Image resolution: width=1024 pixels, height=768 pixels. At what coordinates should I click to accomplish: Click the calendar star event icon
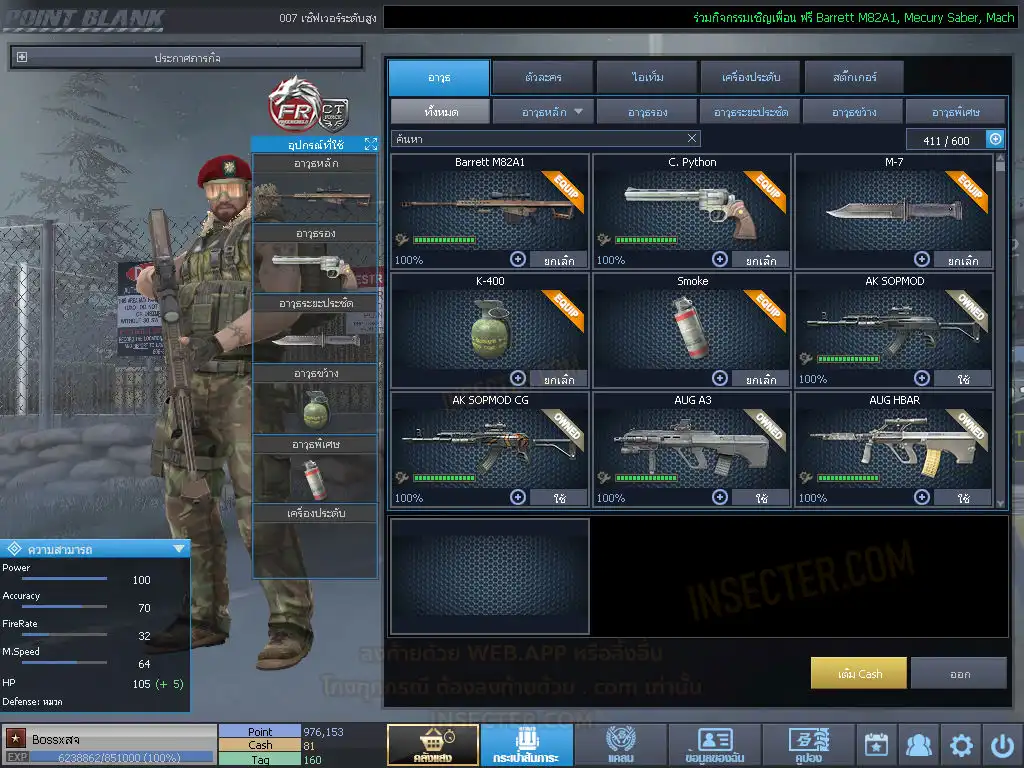click(876, 745)
